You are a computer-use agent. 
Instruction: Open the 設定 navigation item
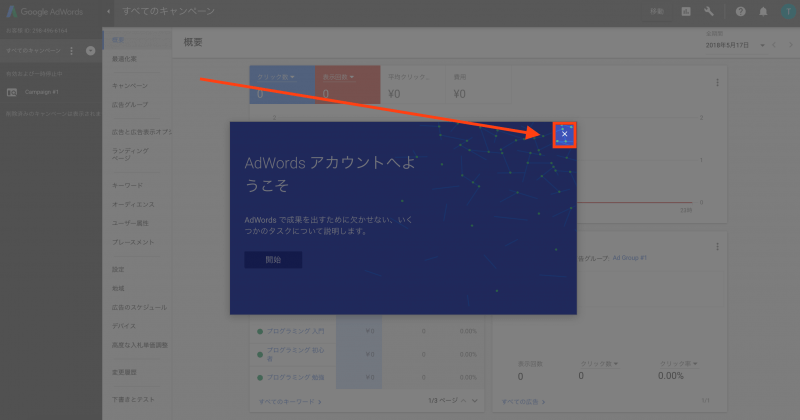coord(118,269)
